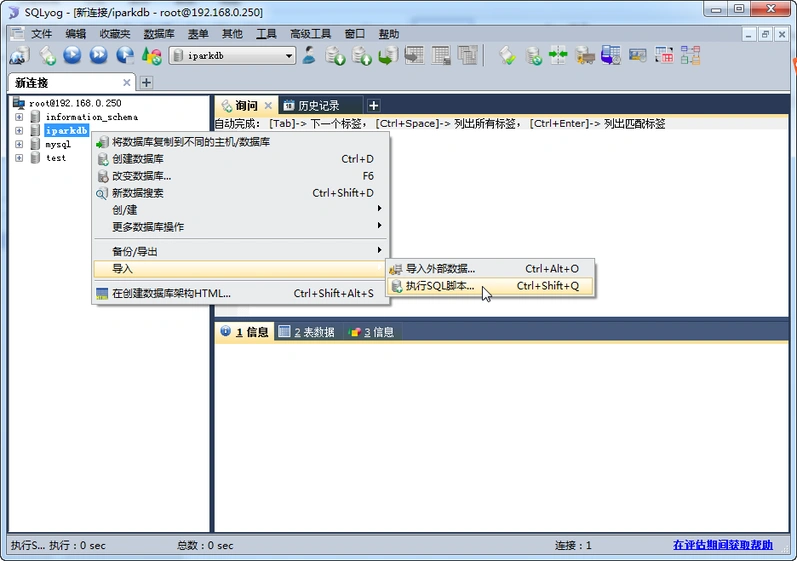797x561 pixels.
Task: Open the 帮助 menu
Action: 389,34
